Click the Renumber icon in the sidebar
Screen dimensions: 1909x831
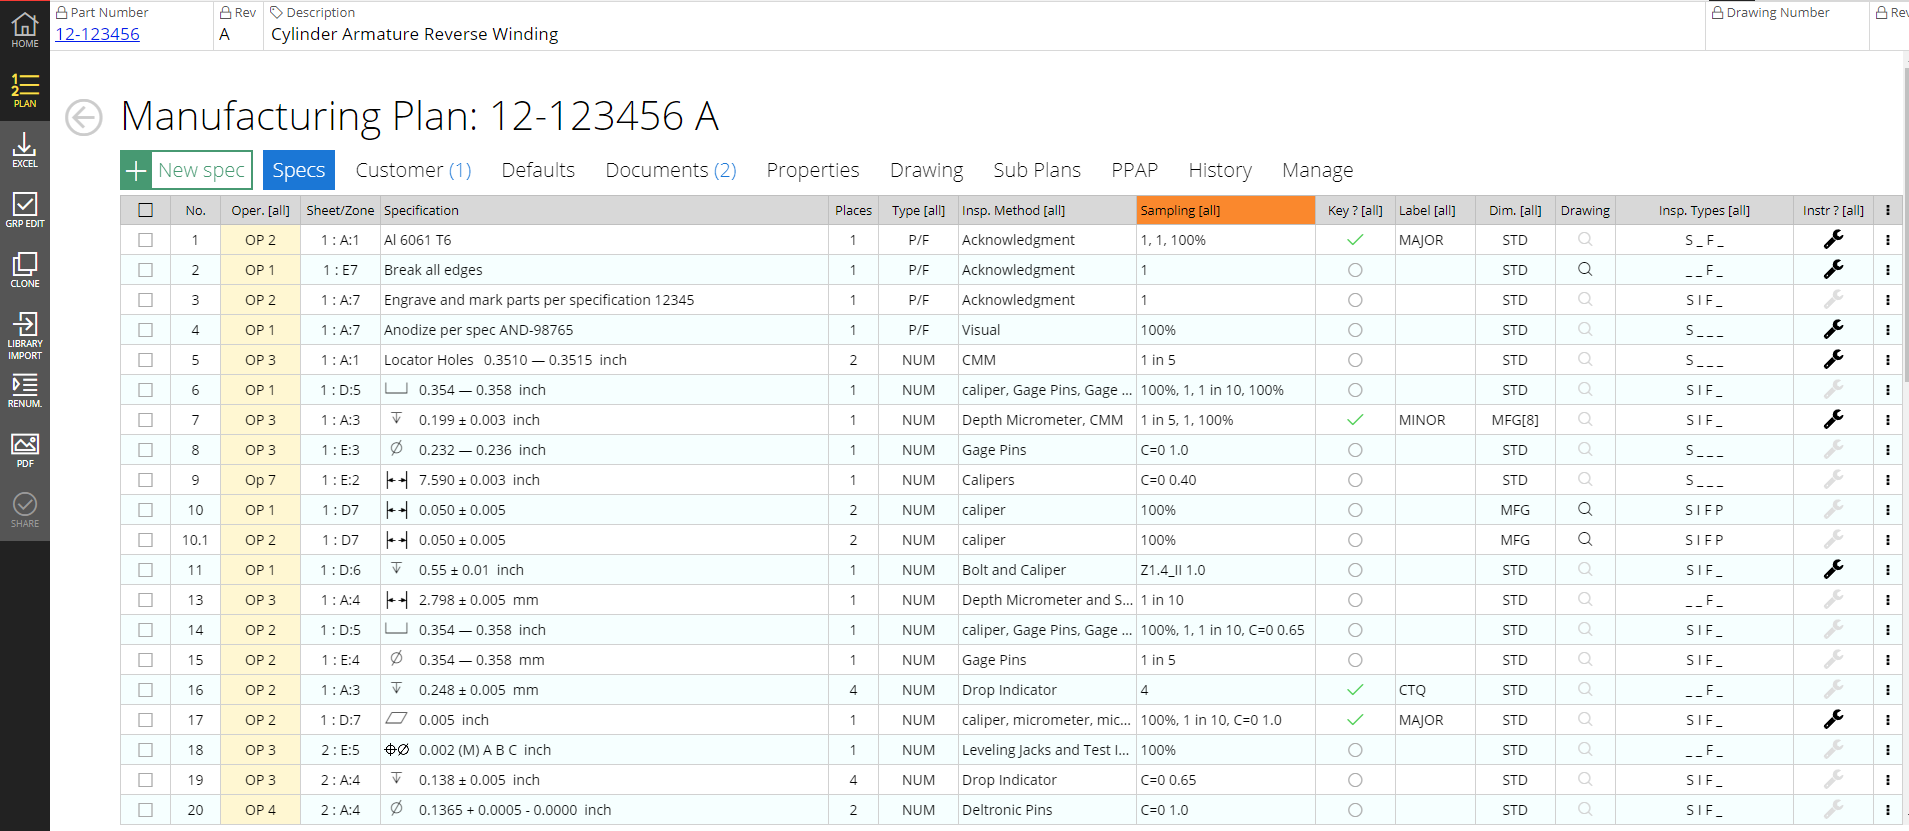25,391
